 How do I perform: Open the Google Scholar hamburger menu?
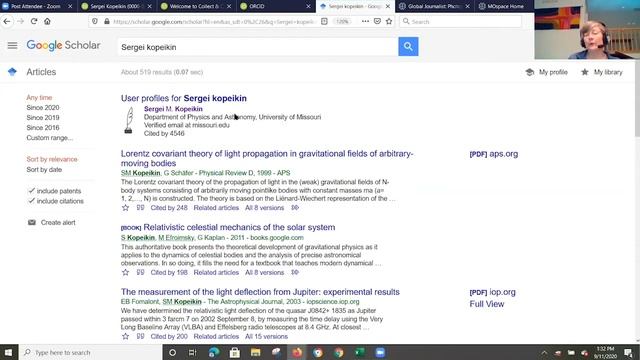(12, 45)
